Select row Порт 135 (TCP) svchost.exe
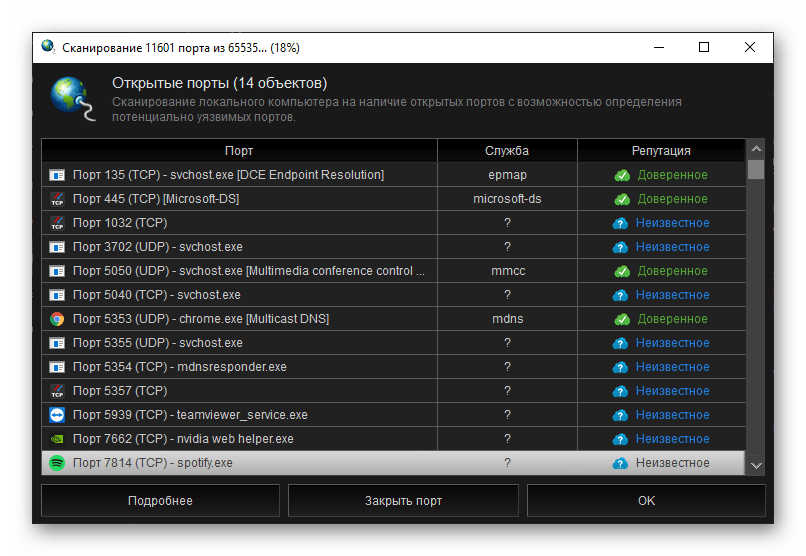The width and height of the screenshot is (806, 556). click(394, 175)
